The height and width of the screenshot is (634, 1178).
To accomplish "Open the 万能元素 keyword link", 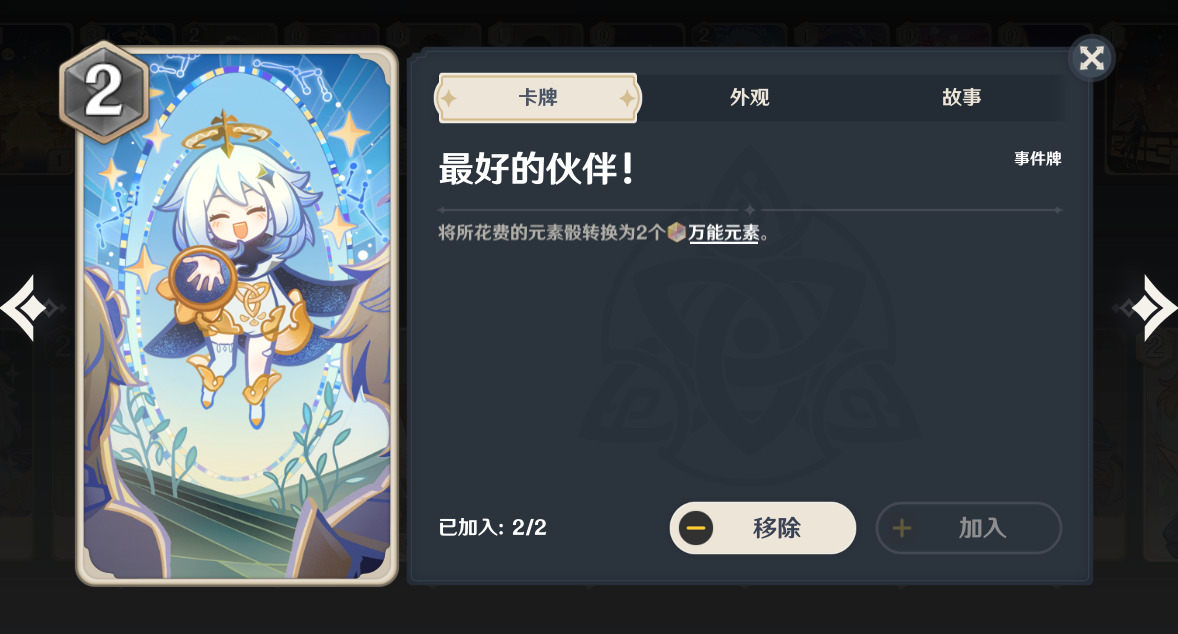I will 723,233.
